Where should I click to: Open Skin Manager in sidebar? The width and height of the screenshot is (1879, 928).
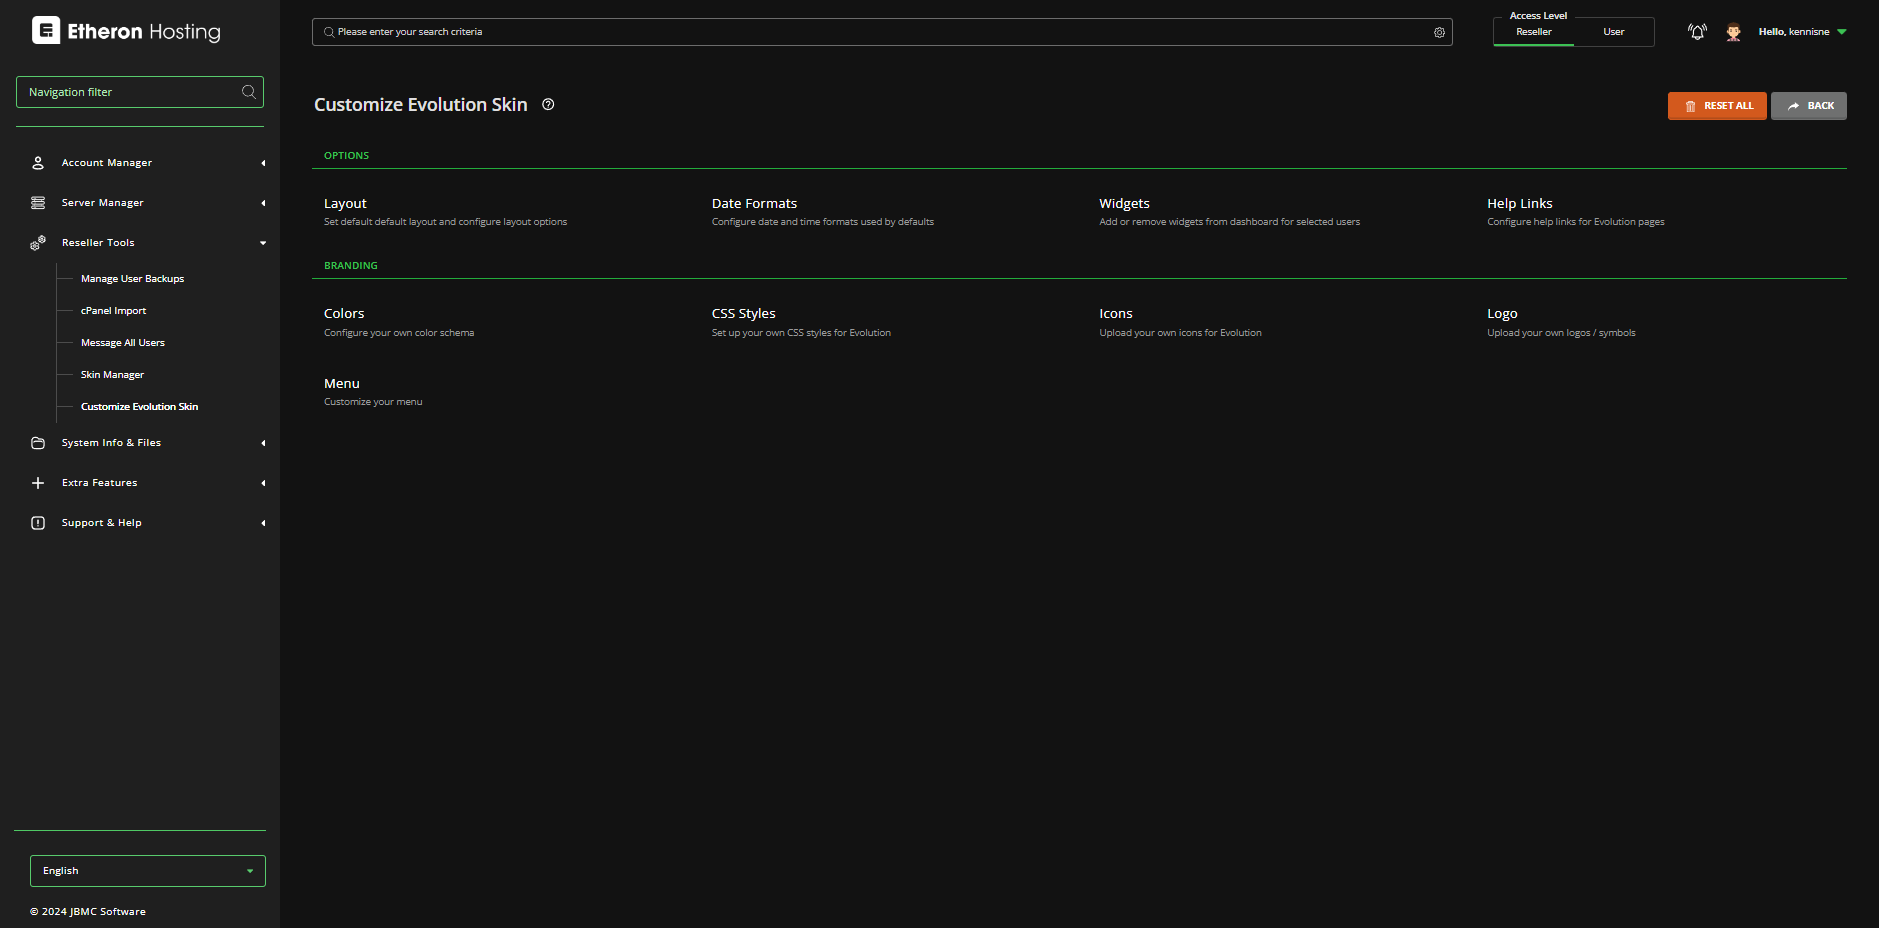(112, 375)
